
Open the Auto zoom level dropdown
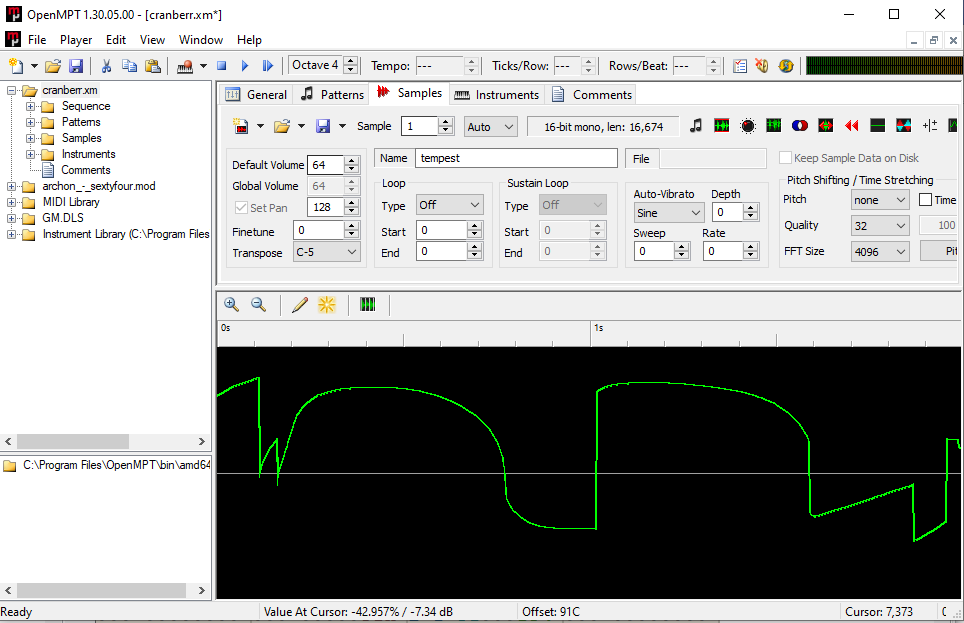491,127
